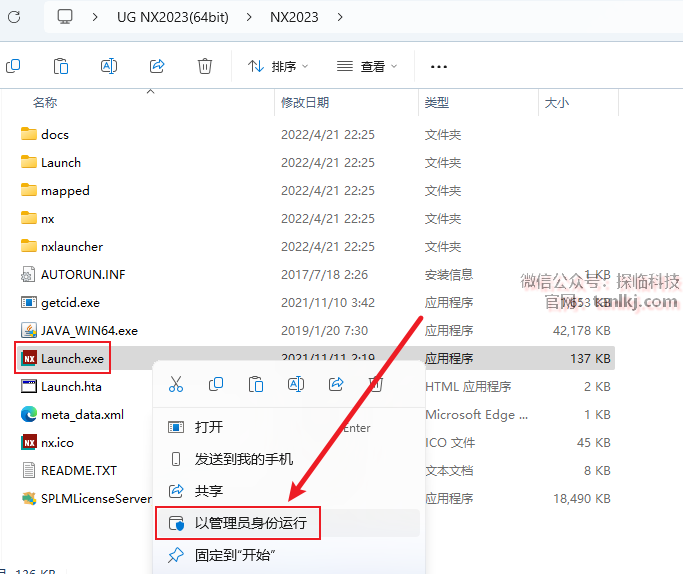Click the 18,490 KB size value

coord(582,498)
